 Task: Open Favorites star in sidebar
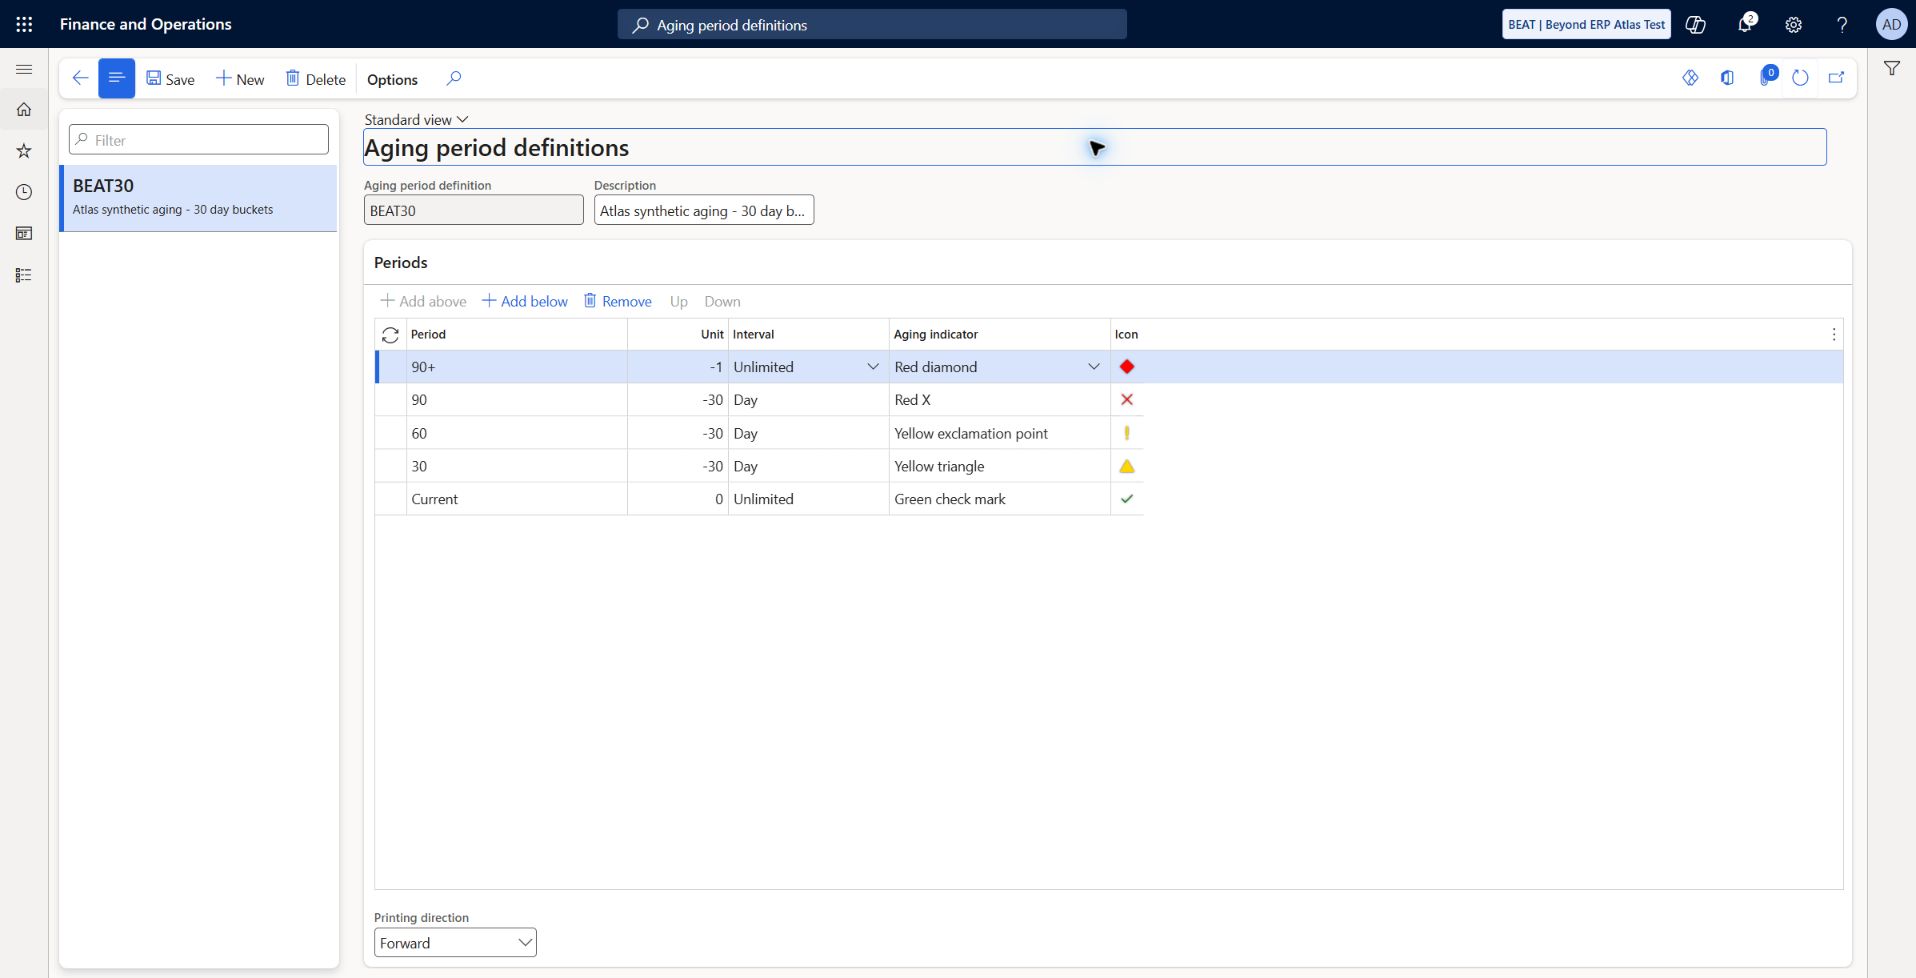pyautogui.click(x=24, y=151)
